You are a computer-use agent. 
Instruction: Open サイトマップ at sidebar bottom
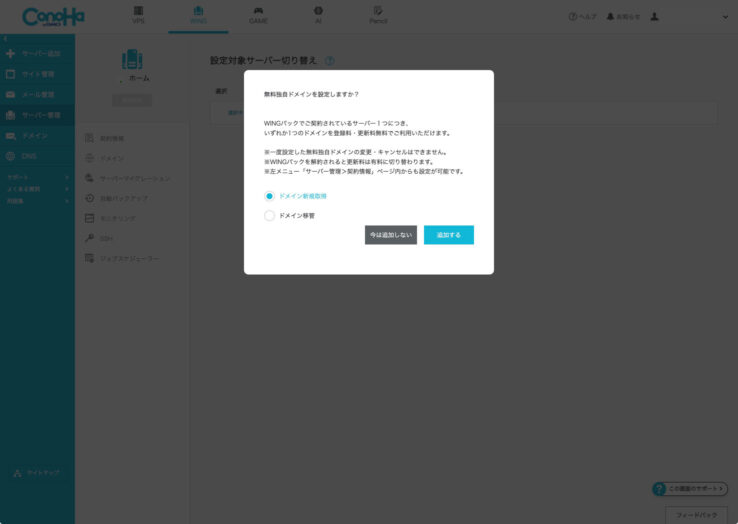pos(37,473)
